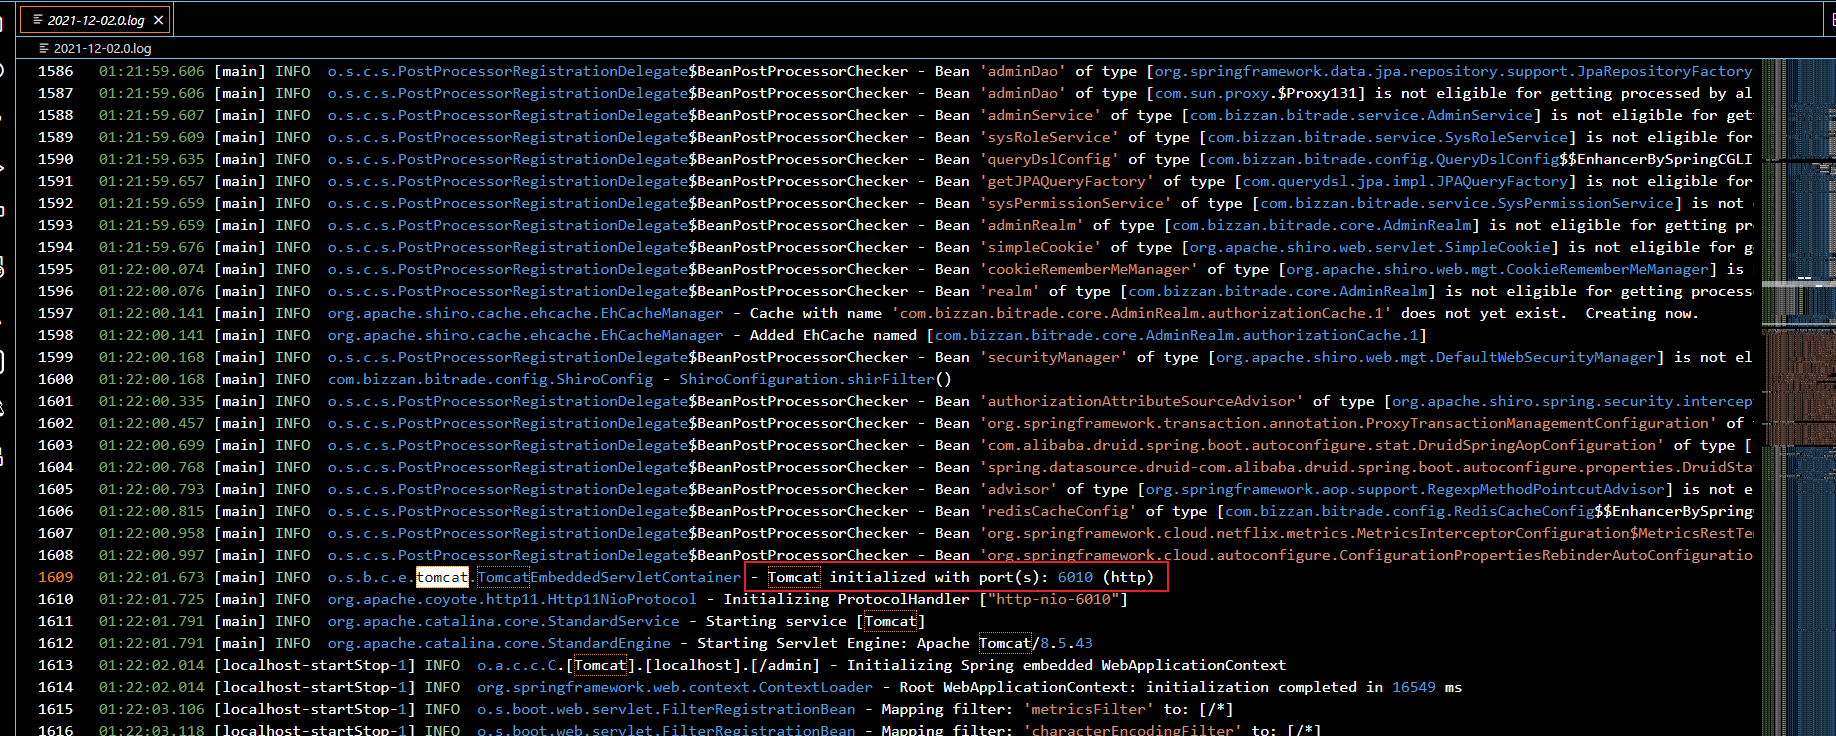Image resolution: width=1836 pixels, height=736 pixels.
Task: Click line number 1600 in the gutter
Action: tap(56, 379)
